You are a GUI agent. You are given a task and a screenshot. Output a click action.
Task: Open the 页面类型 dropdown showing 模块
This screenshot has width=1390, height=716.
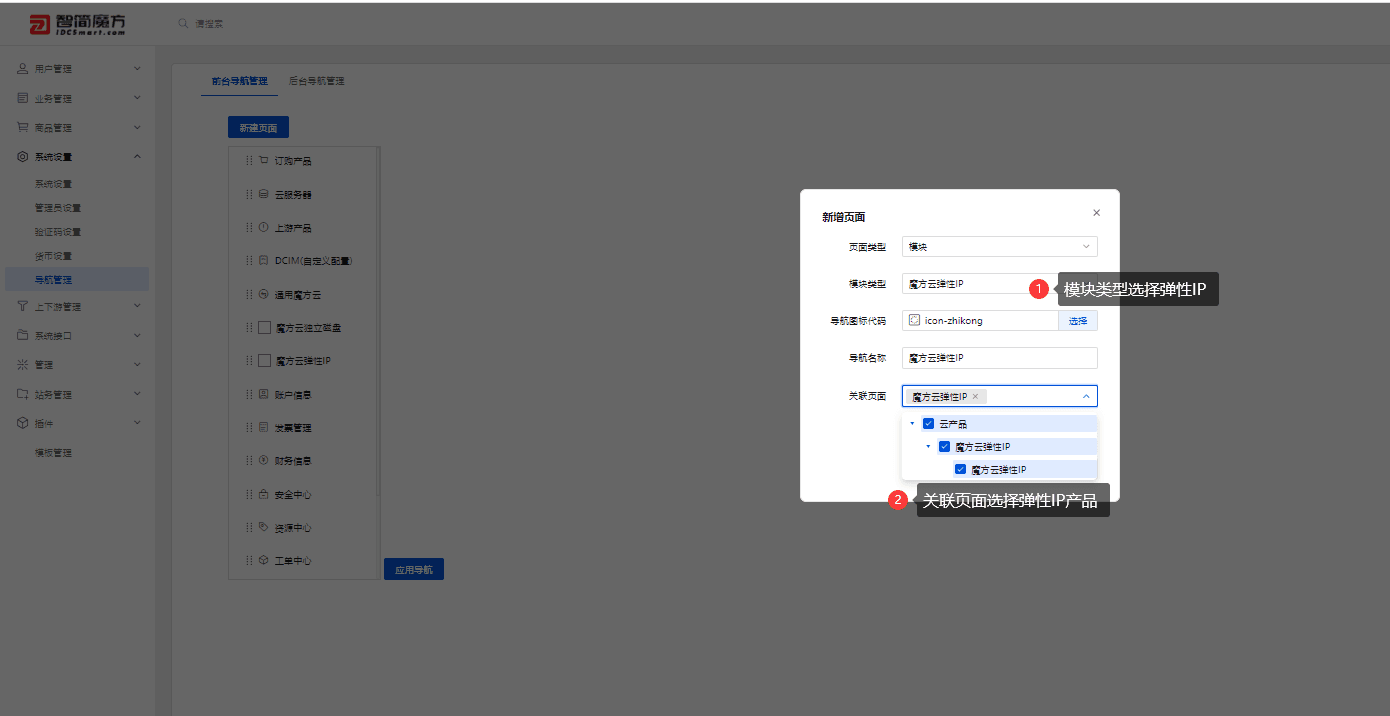999,246
